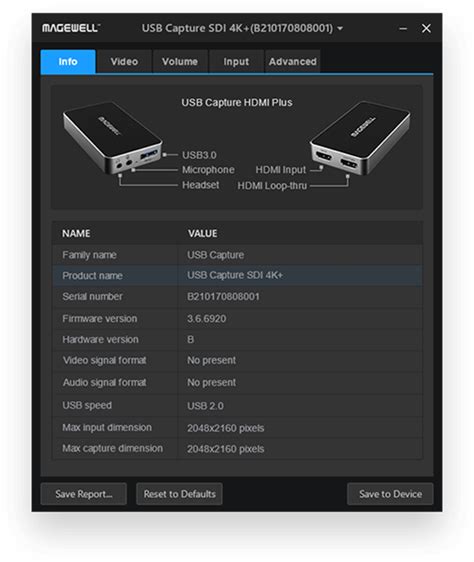
Task: Open the device selector dropdown arrow
Action: [340, 28]
